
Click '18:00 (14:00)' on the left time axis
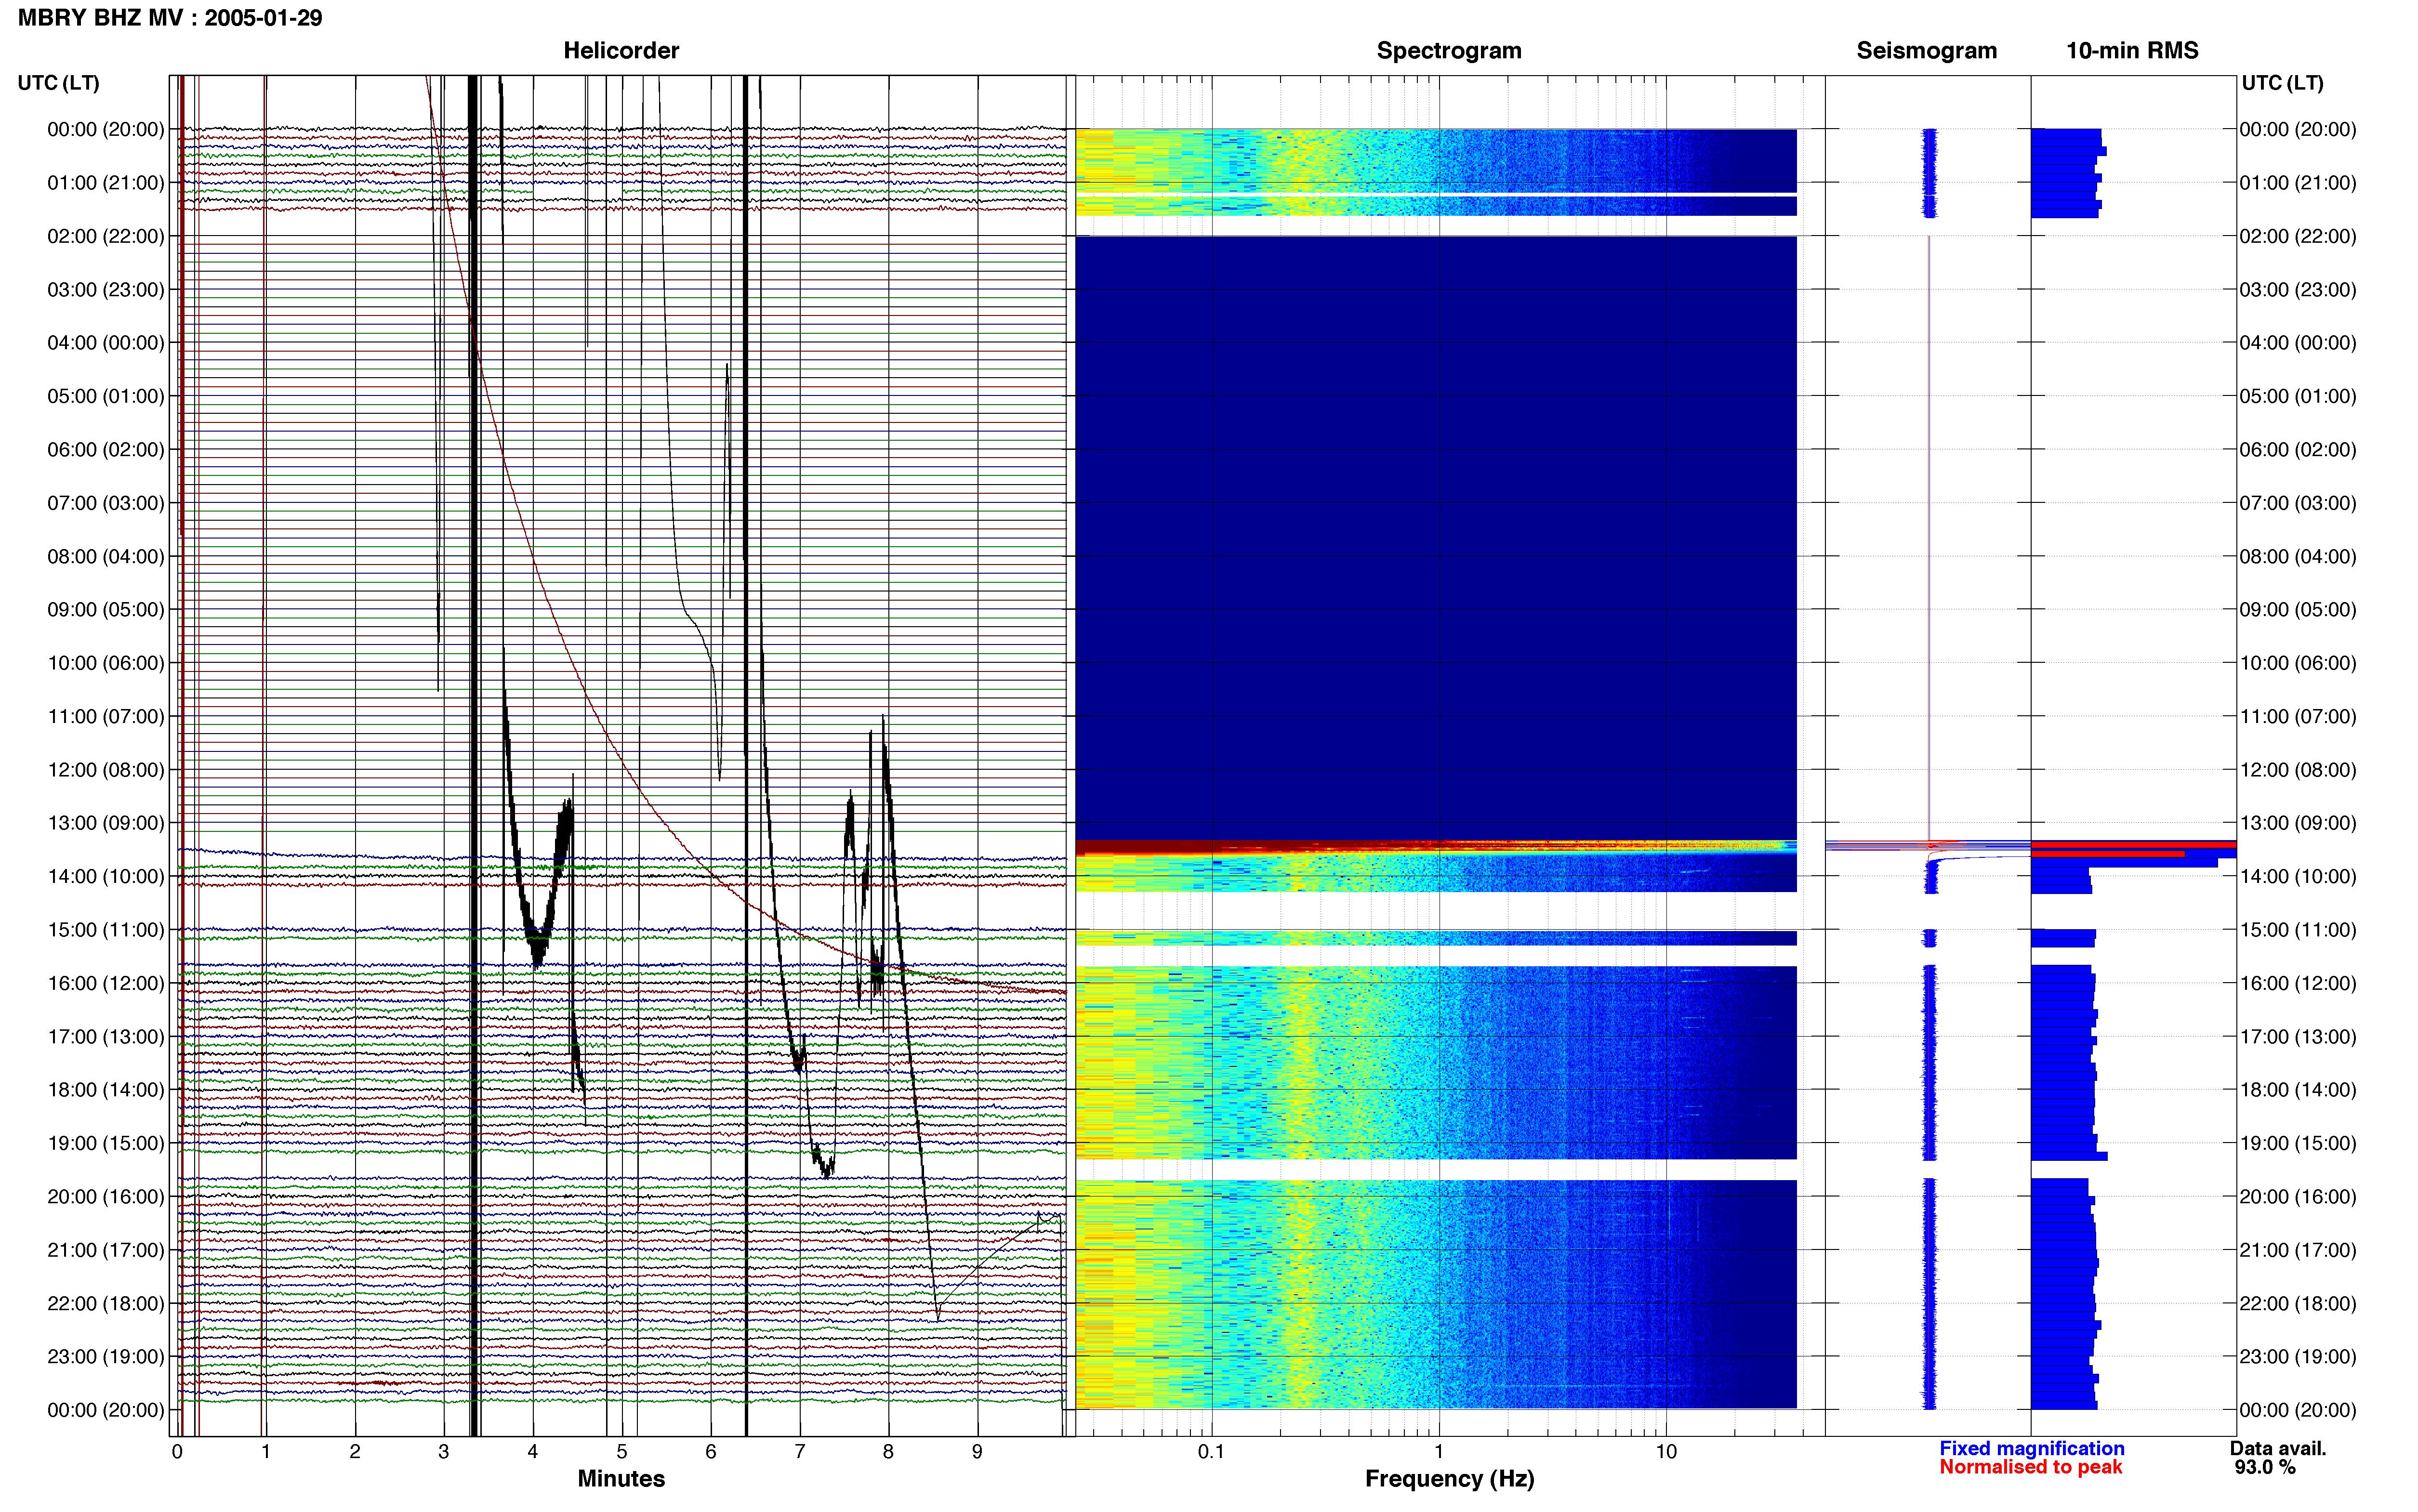106,1090
